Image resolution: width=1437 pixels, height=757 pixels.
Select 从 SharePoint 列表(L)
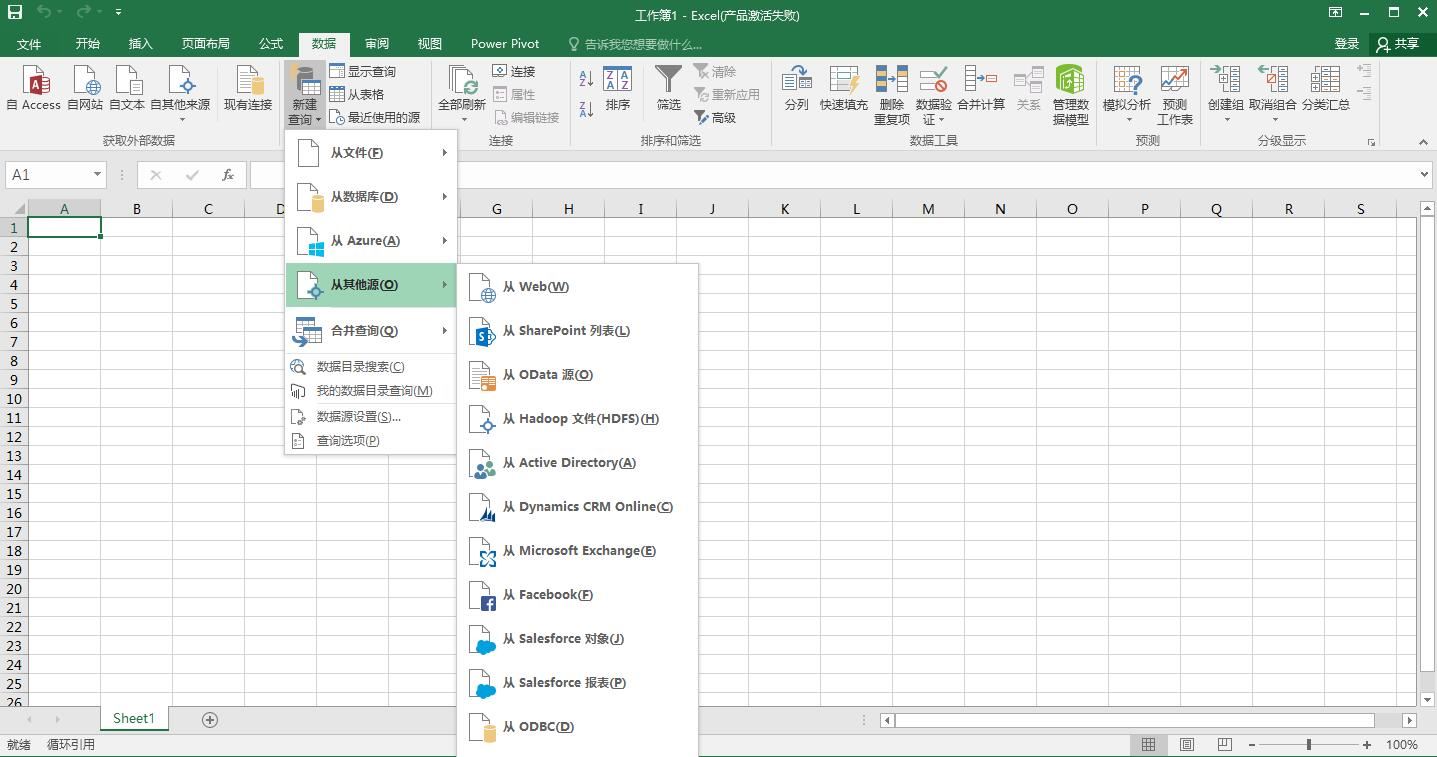[577, 331]
